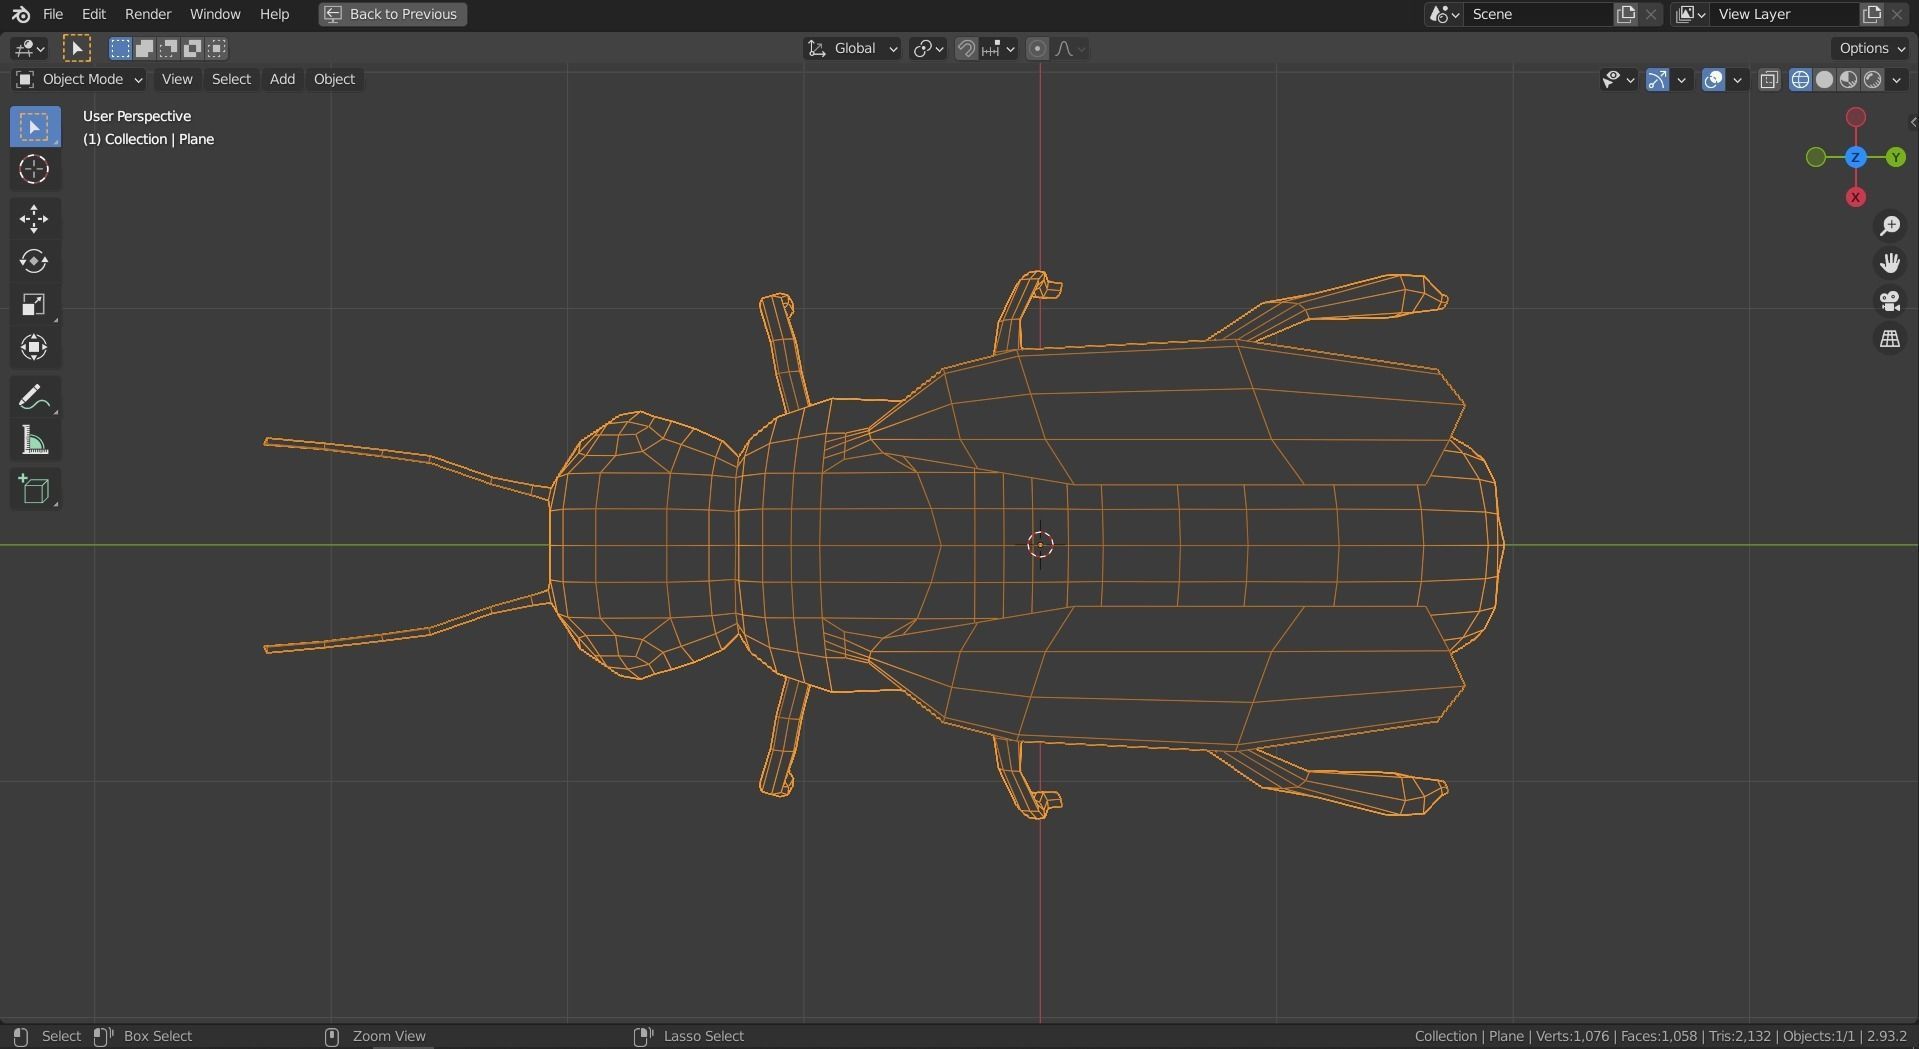Open the overlays settings dropdown arrow
Image resolution: width=1919 pixels, height=1049 pixels.
point(1738,80)
